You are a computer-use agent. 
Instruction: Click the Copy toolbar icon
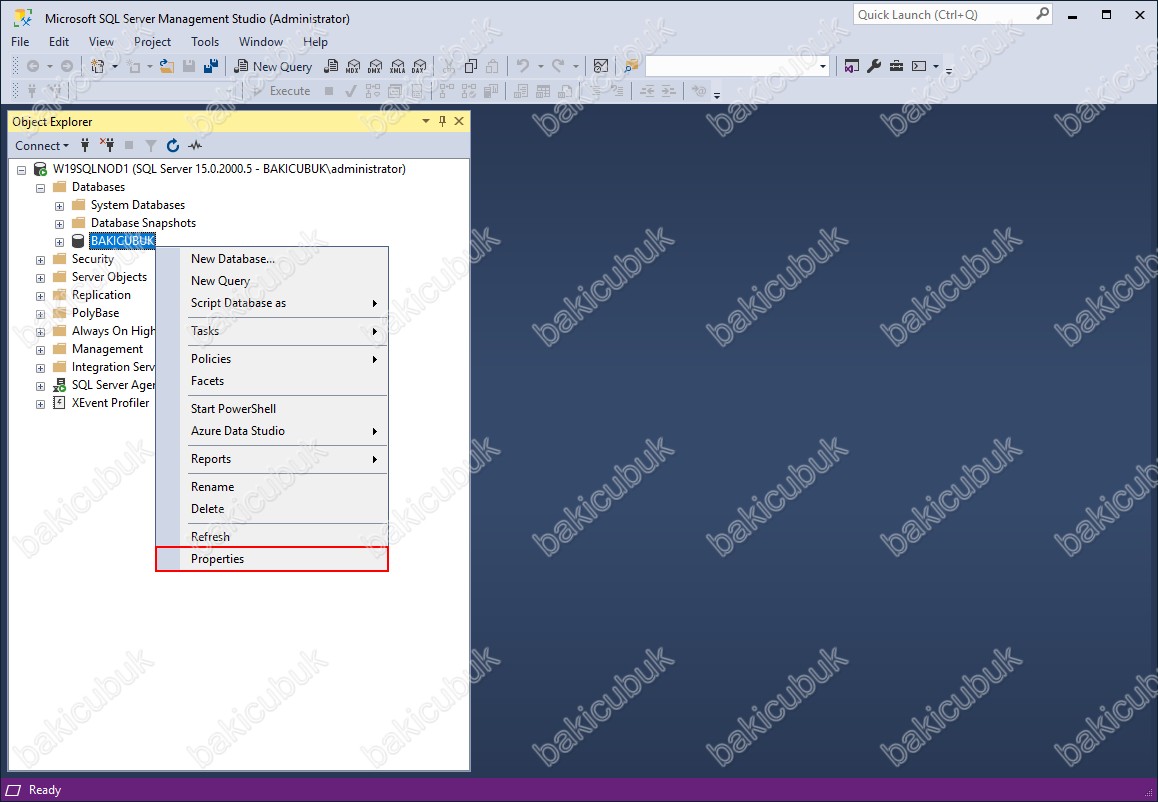pyautogui.click(x=470, y=66)
